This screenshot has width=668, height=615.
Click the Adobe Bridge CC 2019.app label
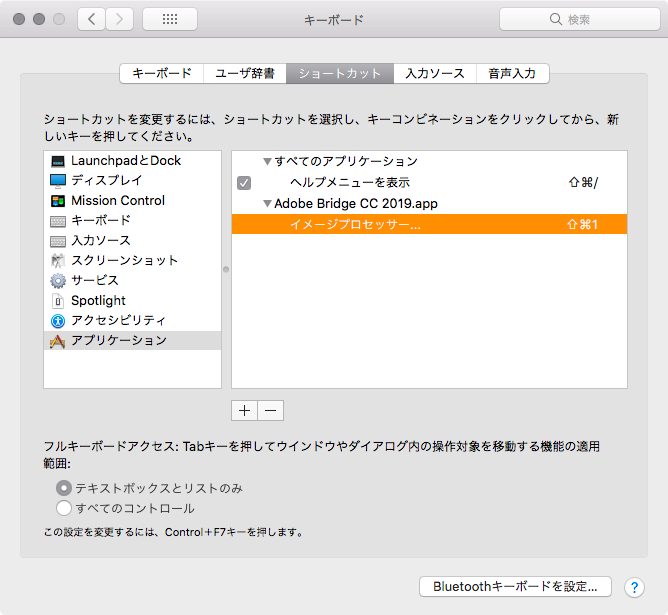356,204
